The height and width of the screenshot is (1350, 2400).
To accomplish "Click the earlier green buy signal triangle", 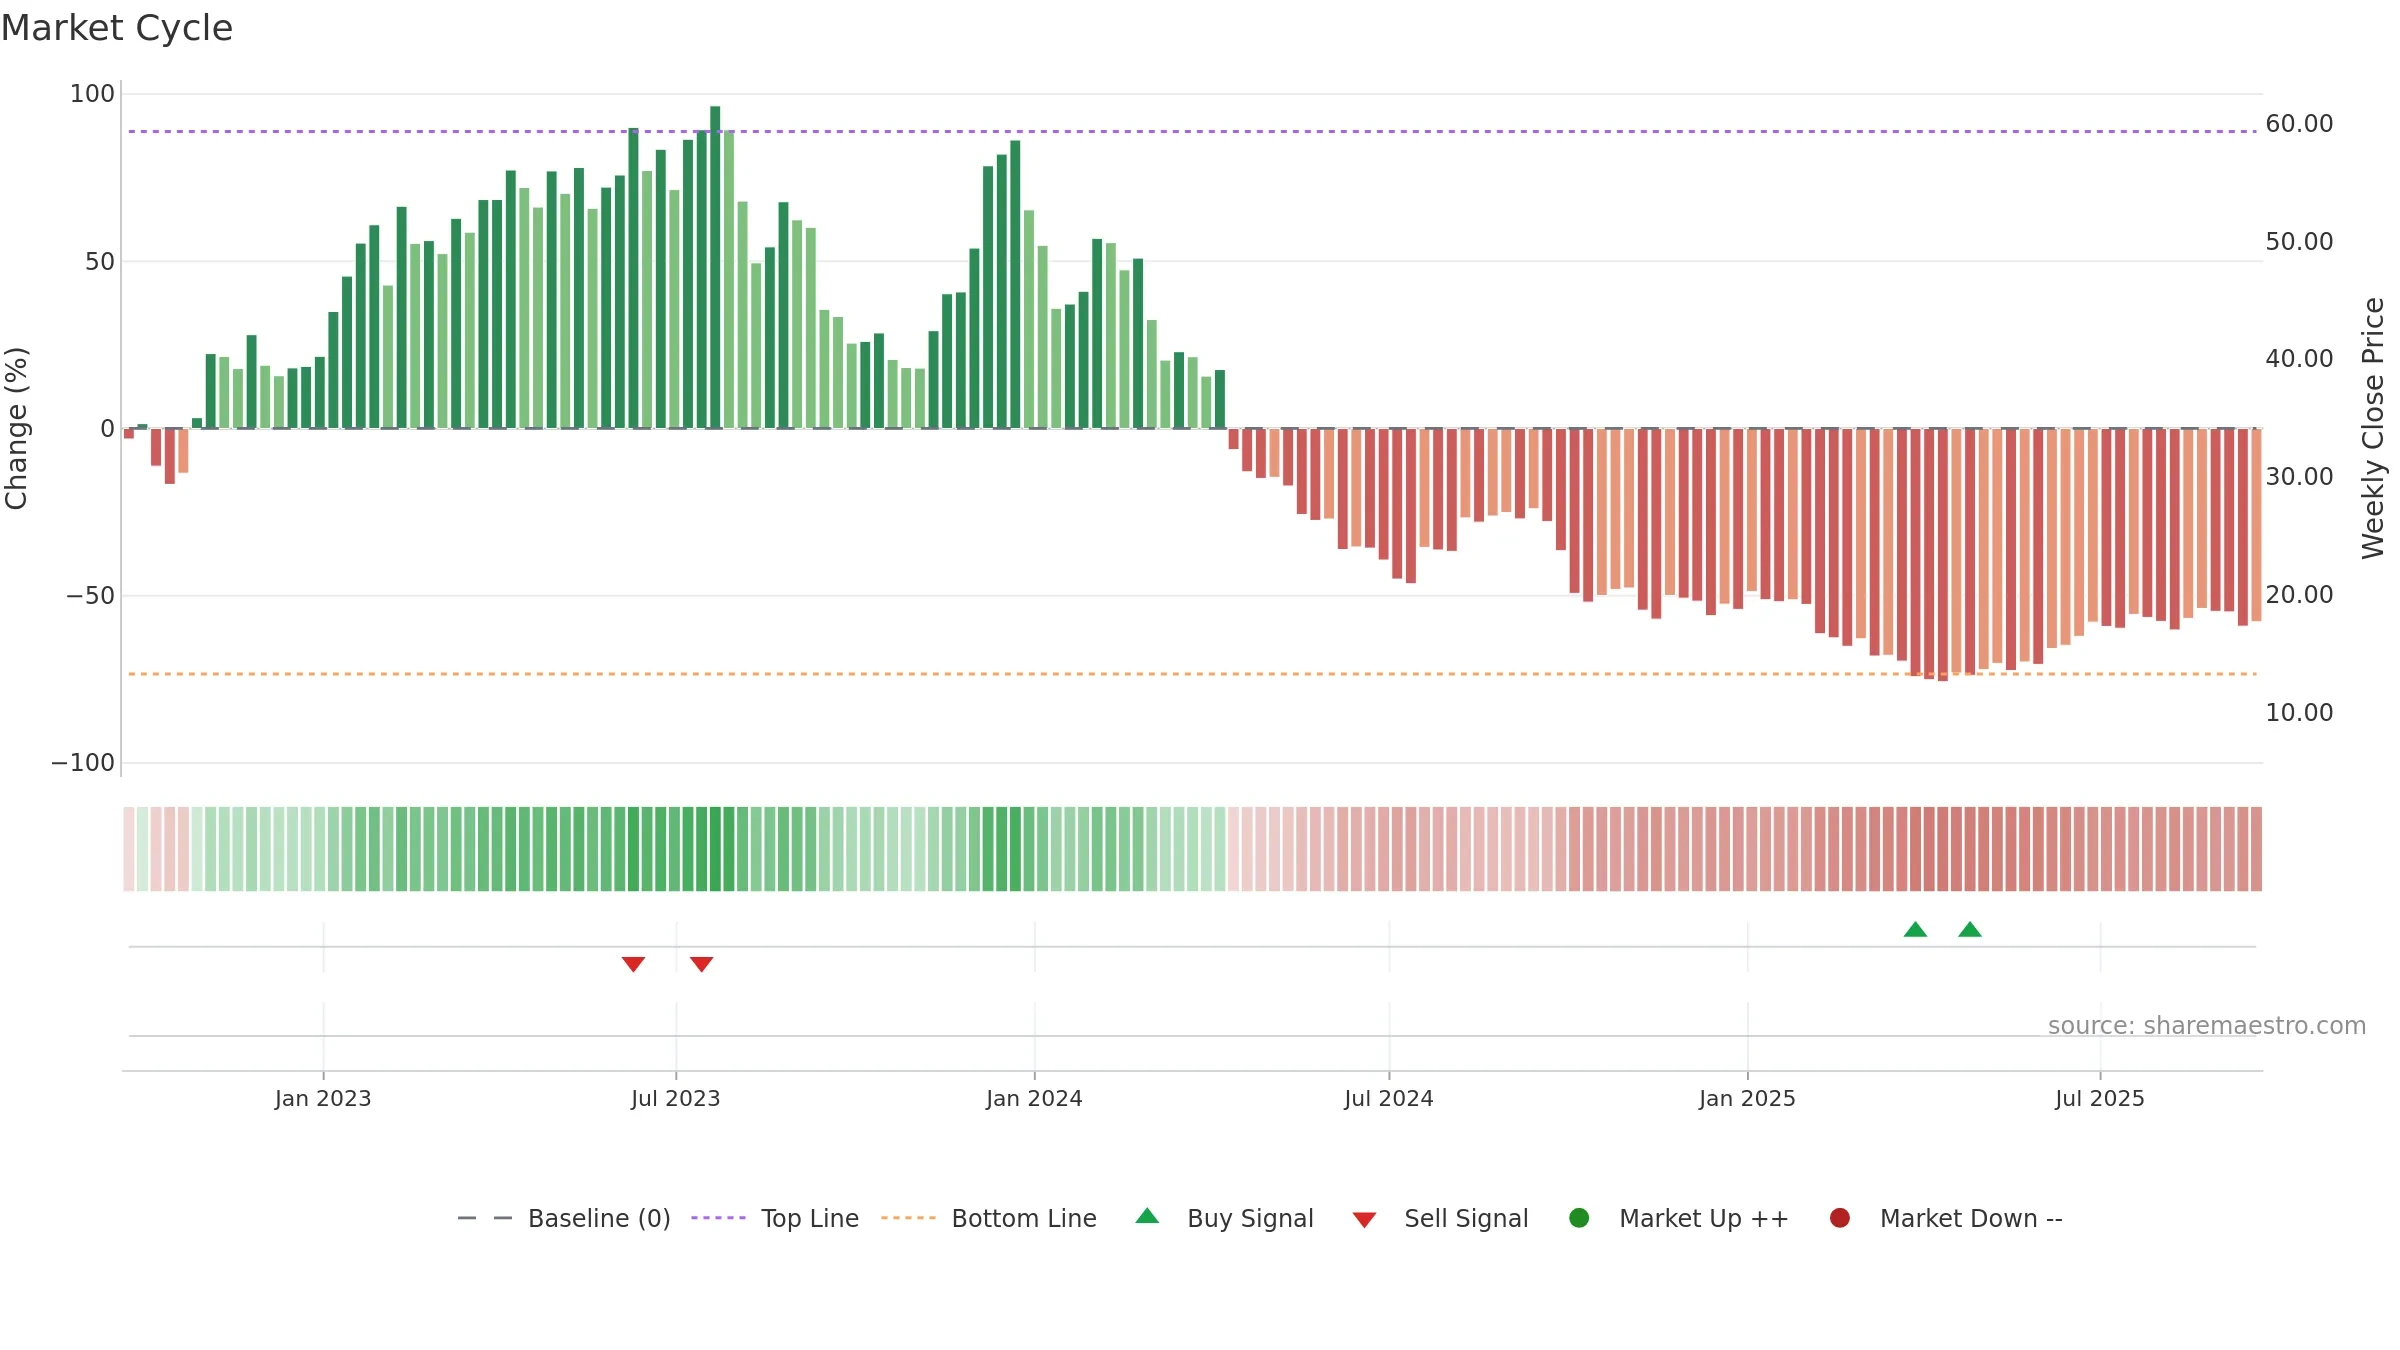I will click(x=1915, y=930).
